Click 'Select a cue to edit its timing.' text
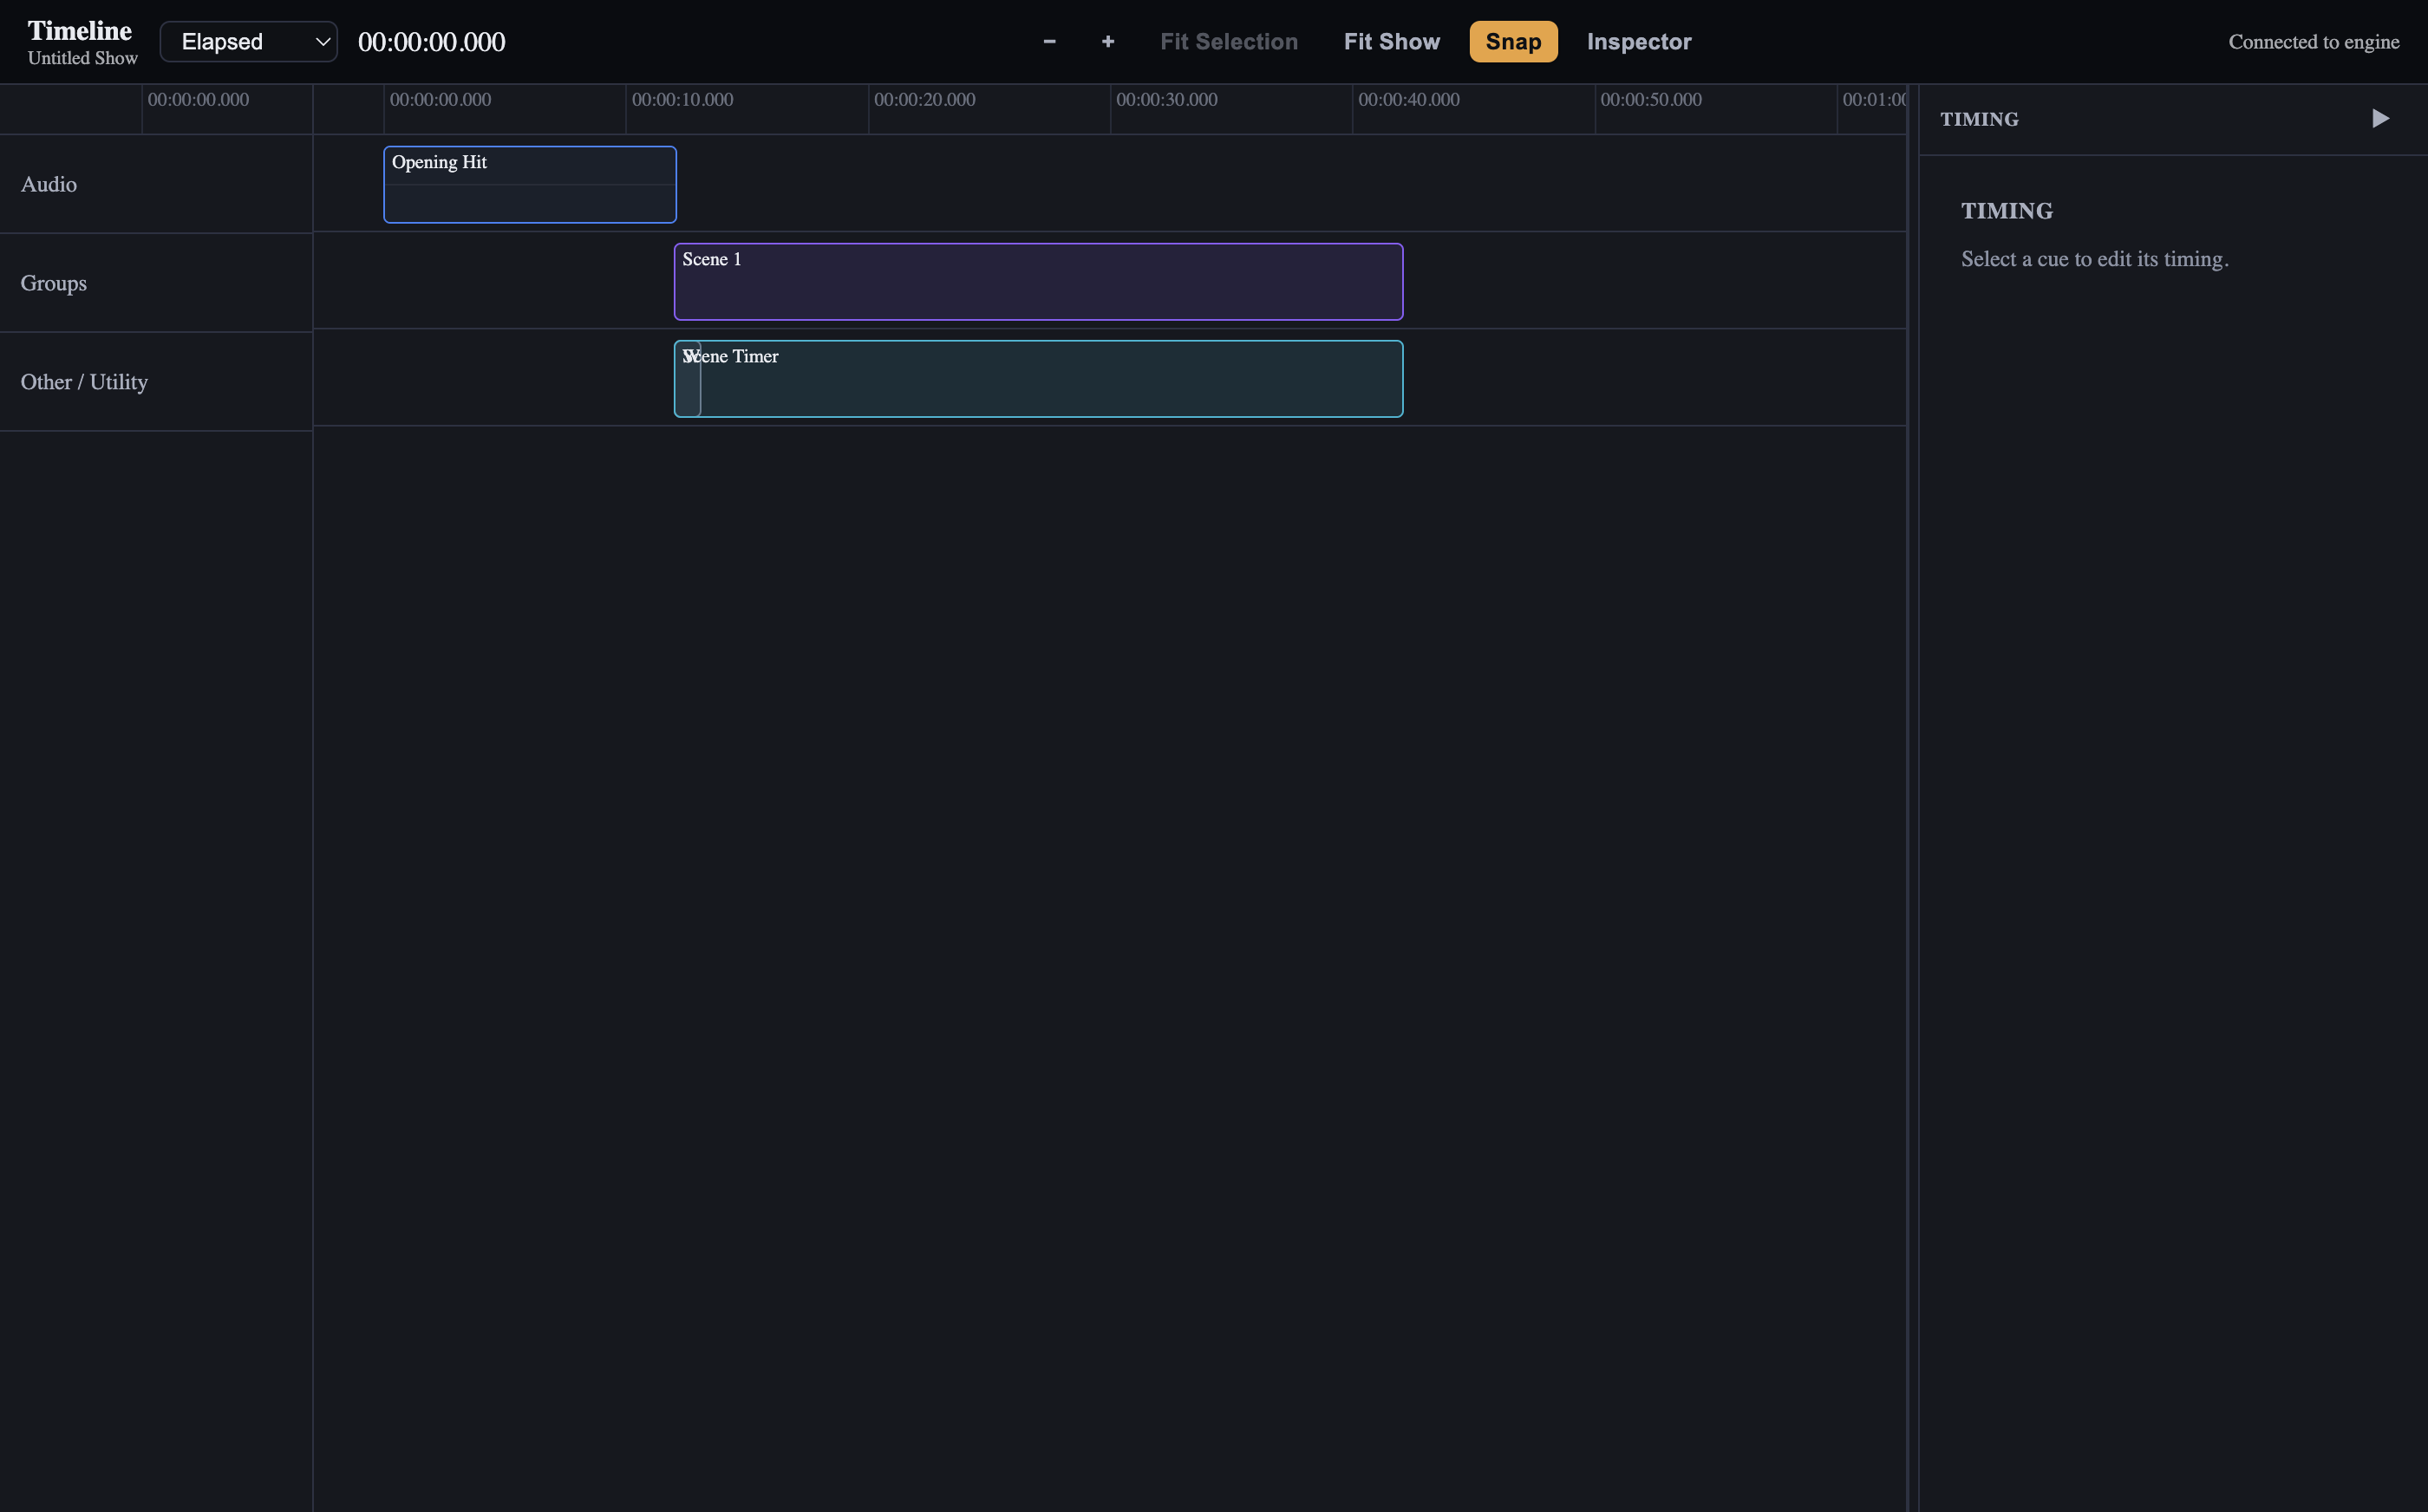Viewport: 2428px width, 1512px height. [x=2094, y=259]
